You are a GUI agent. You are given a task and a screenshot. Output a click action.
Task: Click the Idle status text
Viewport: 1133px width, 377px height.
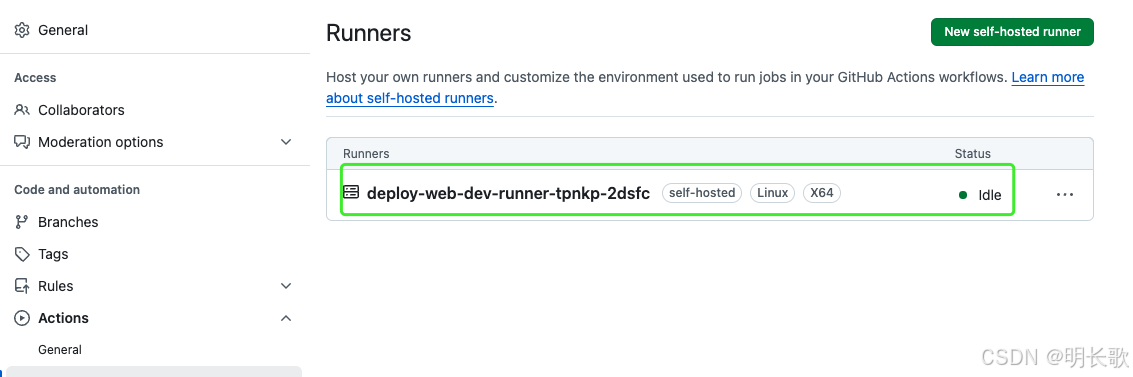pyautogui.click(x=989, y=194)
